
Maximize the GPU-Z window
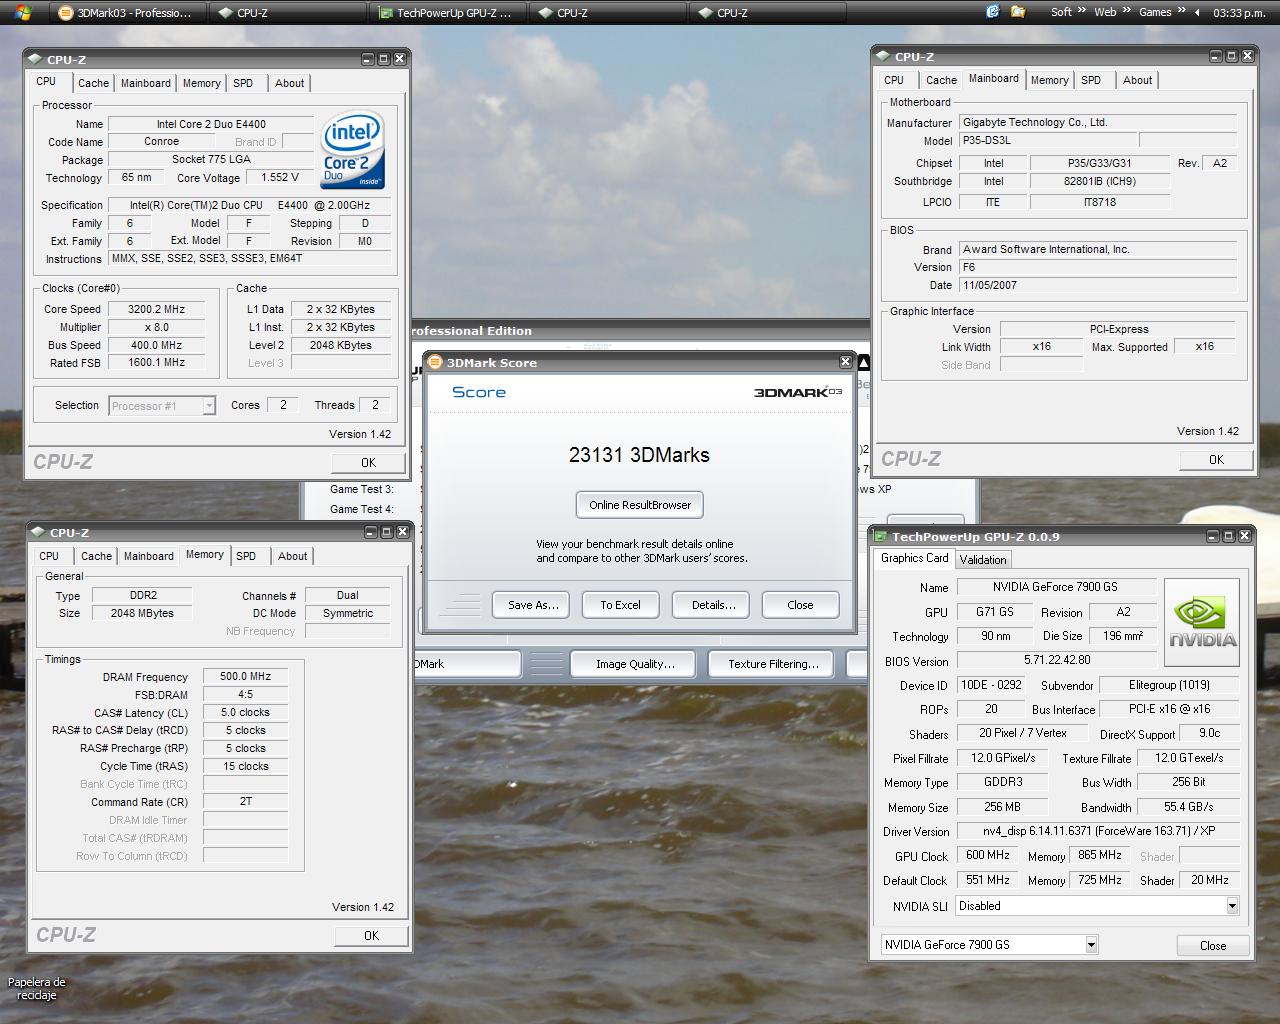point(1229,536)
